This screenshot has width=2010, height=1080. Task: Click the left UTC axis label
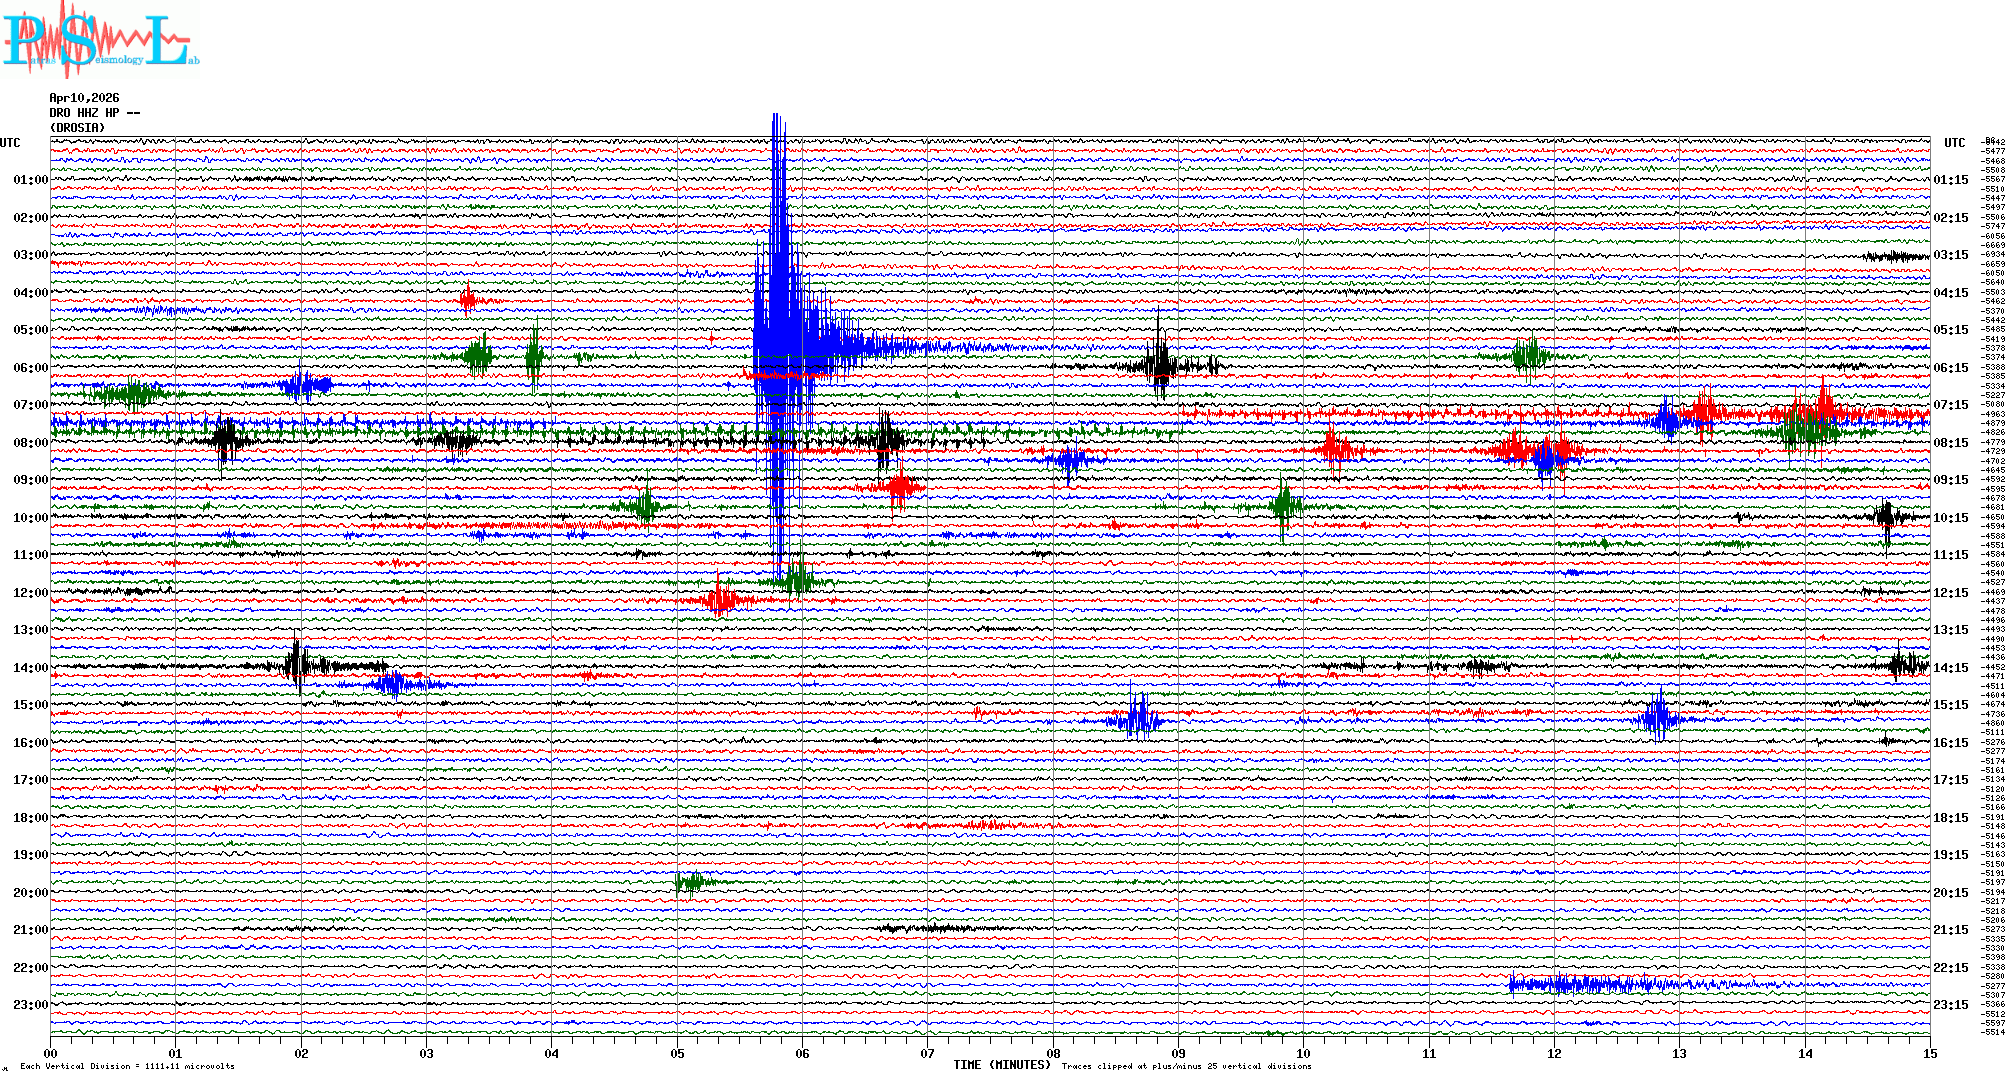10,143
